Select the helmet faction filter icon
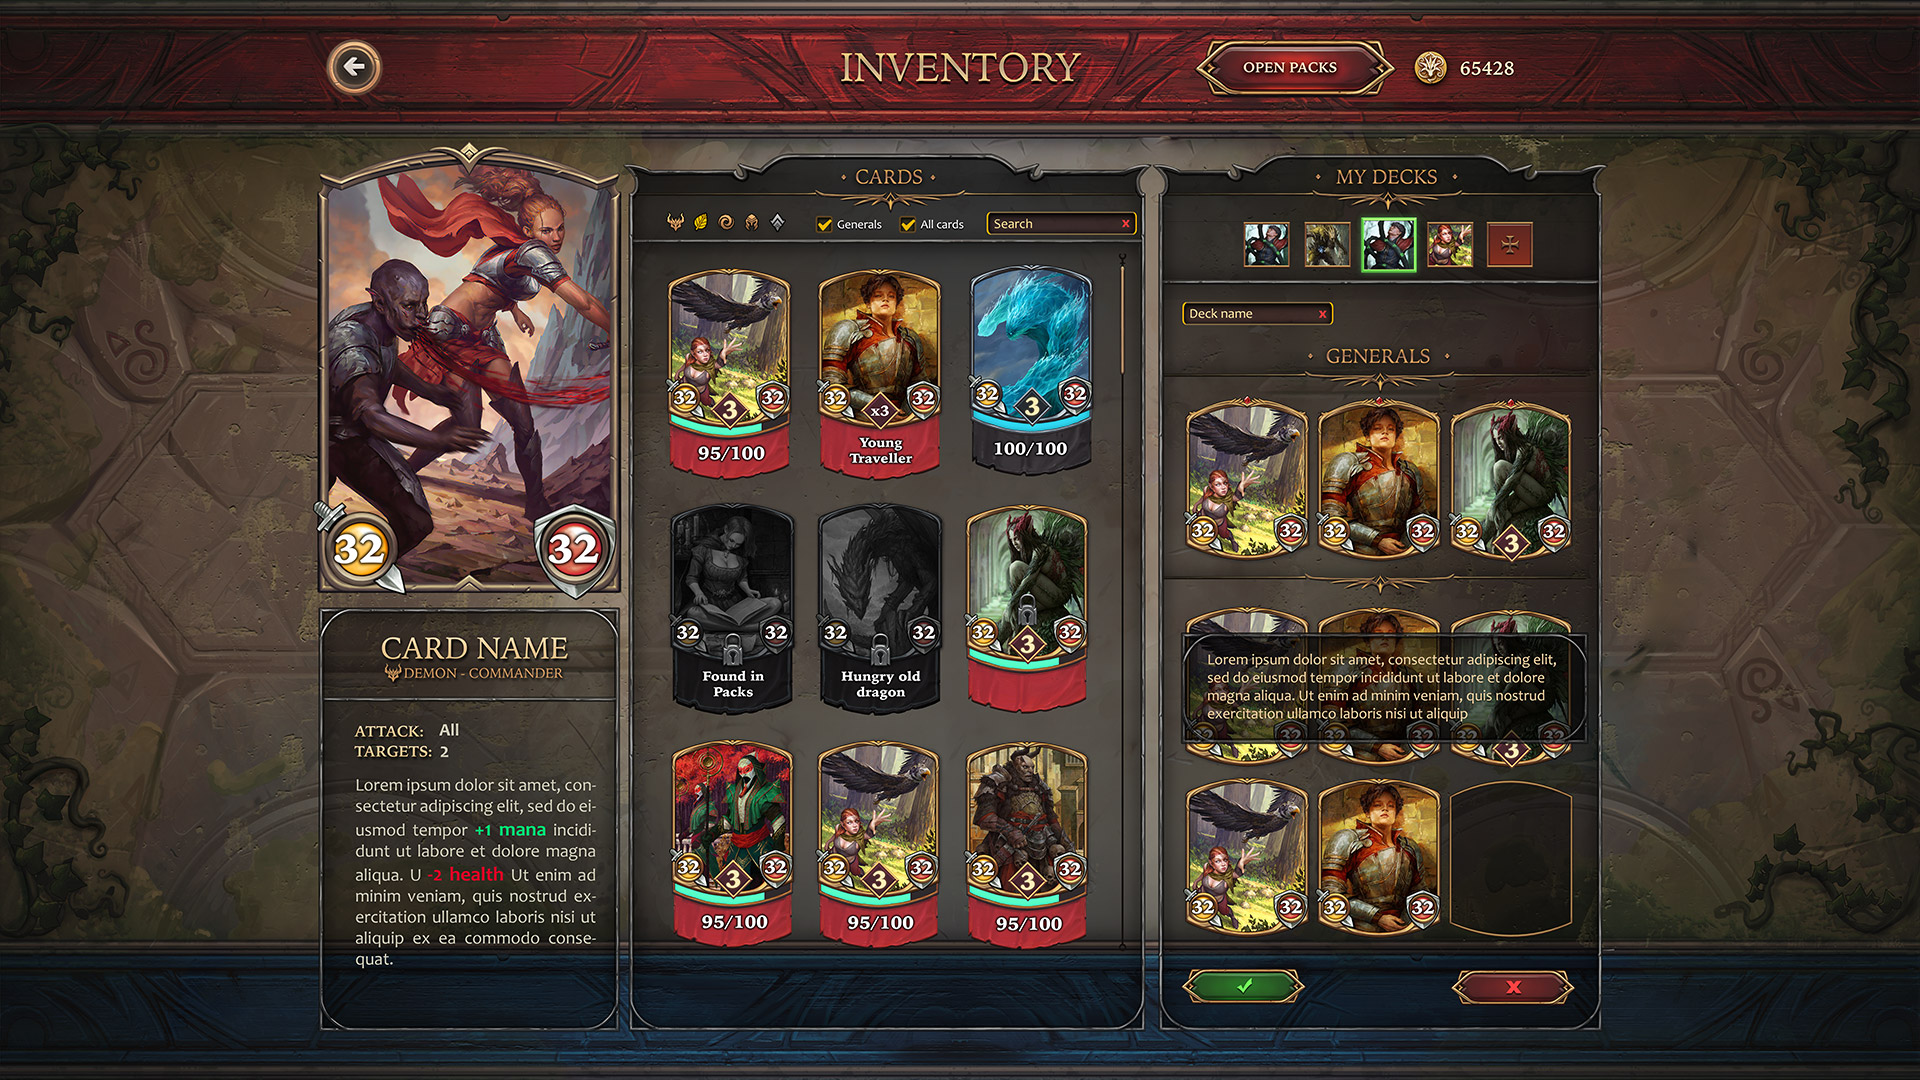 pos(751,222)
